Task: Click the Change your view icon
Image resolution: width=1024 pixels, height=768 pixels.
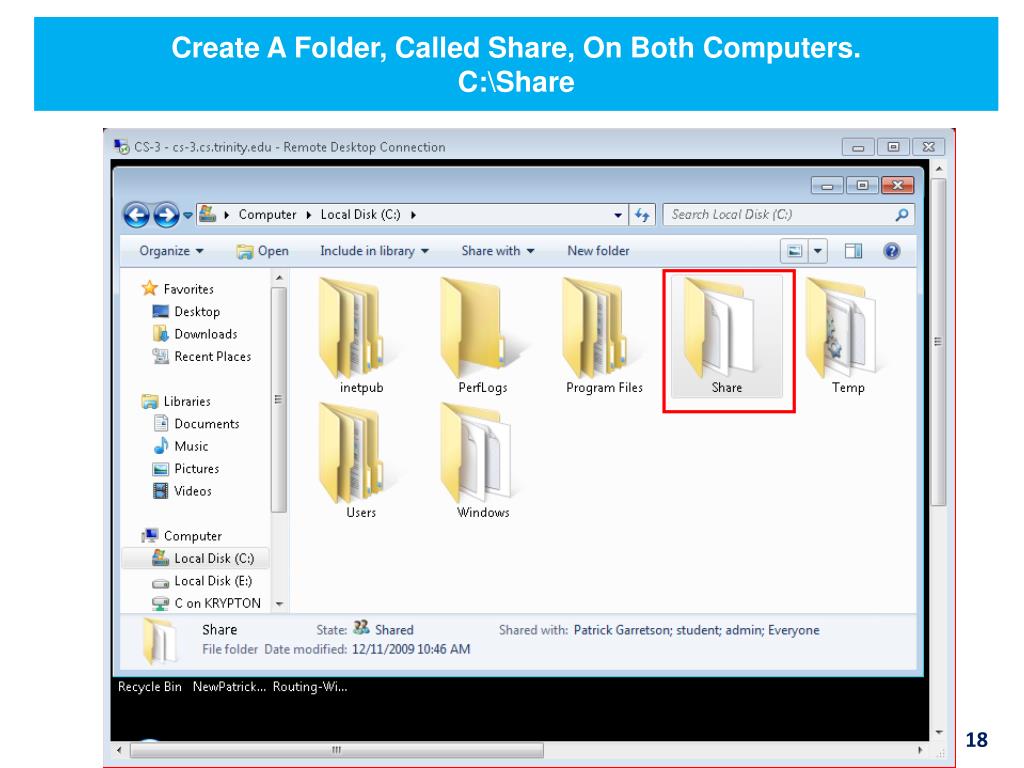Action: 795,251
